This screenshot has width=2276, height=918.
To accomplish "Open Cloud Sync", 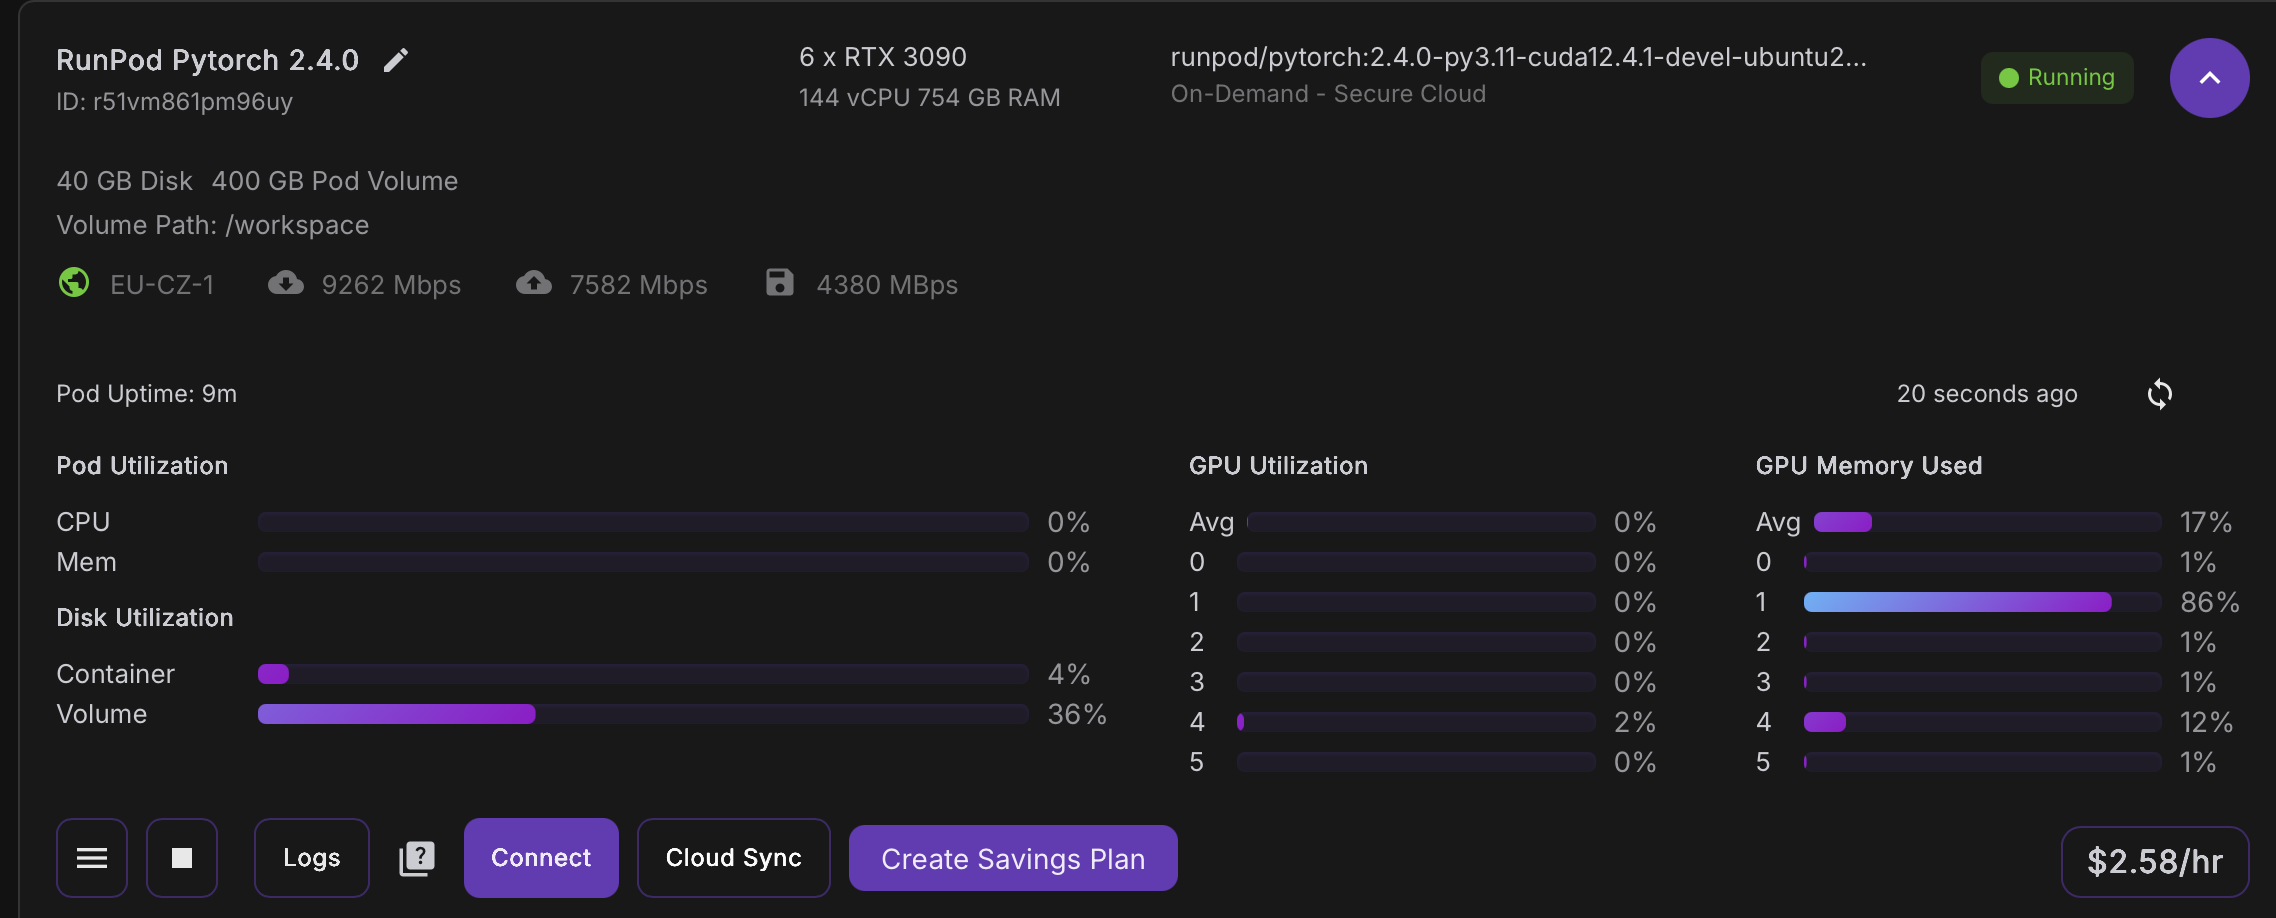I will coord(734,858).
